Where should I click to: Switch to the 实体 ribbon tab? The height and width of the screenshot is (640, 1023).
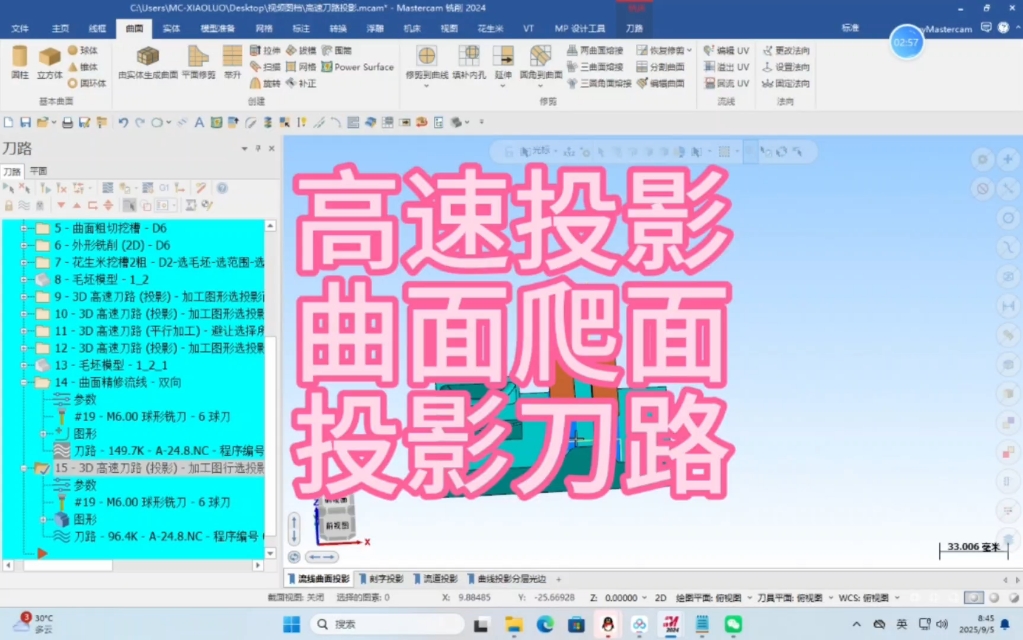click(171, 29)
